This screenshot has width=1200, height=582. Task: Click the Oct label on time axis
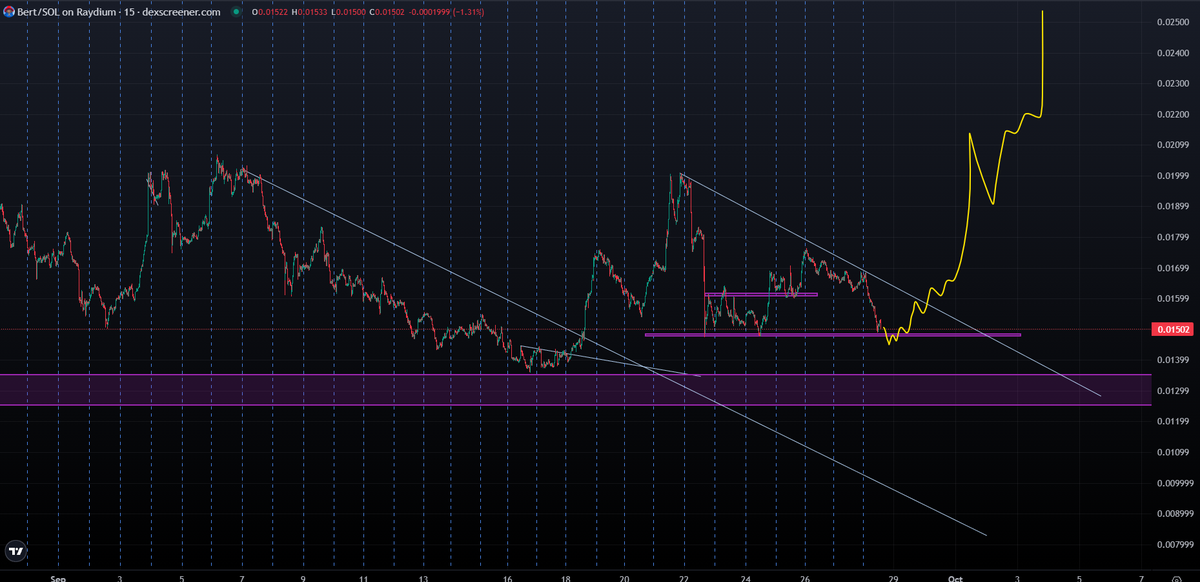point(955,578)
